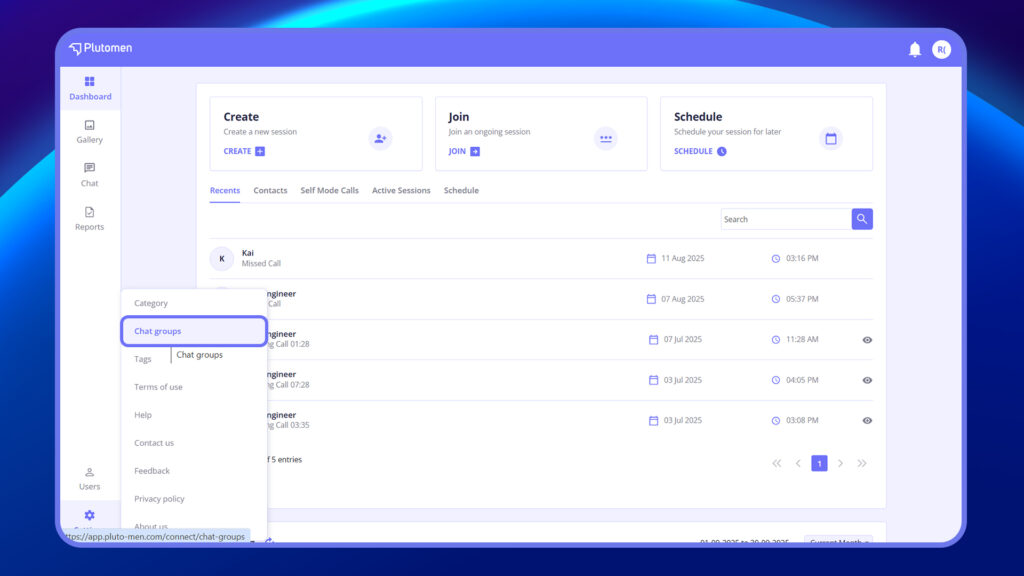Click clock icon beside 05:37 PM
The height and width of the screenshot is (576, 1024).
776,299
